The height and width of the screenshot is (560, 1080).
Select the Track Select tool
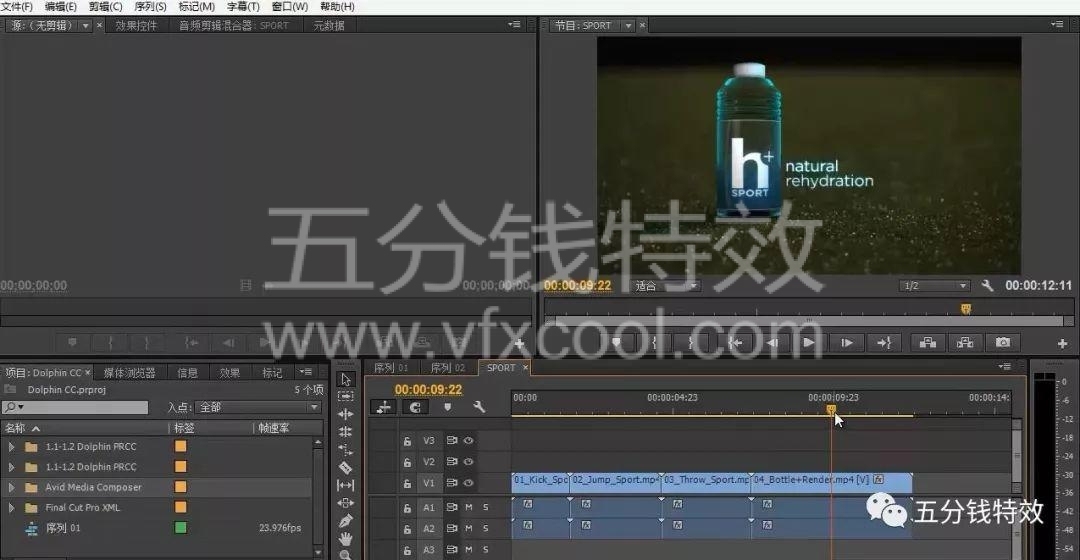coord(346,397)
